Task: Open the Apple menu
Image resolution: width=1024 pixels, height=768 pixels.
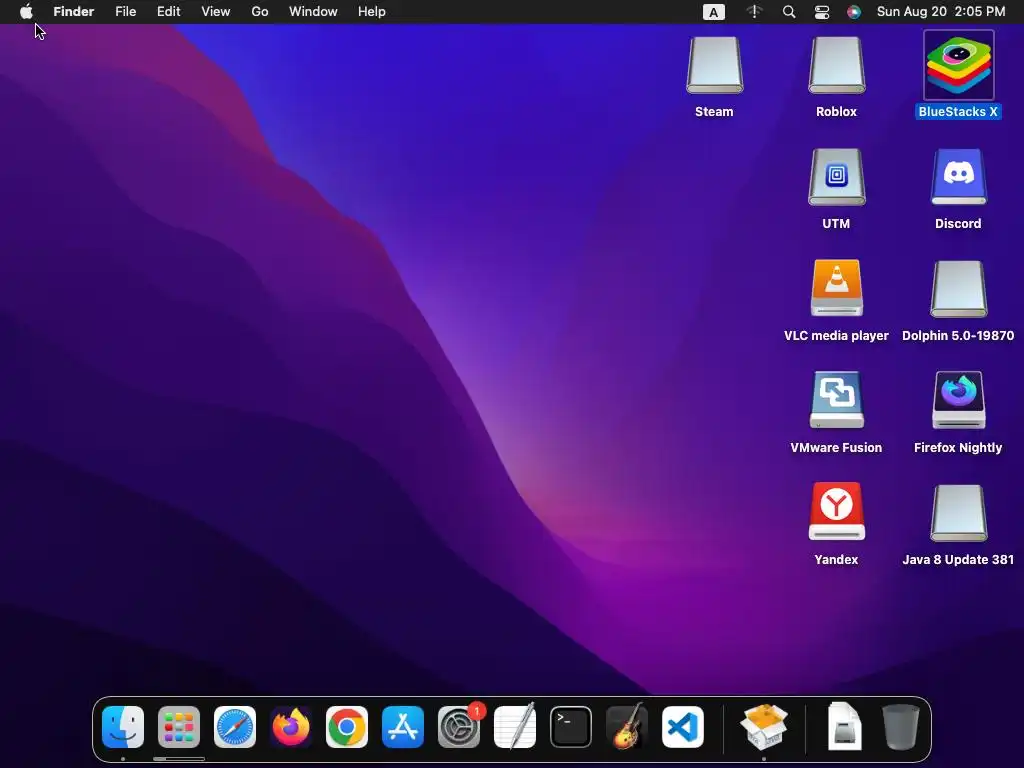Action: [x=26, y=12]
